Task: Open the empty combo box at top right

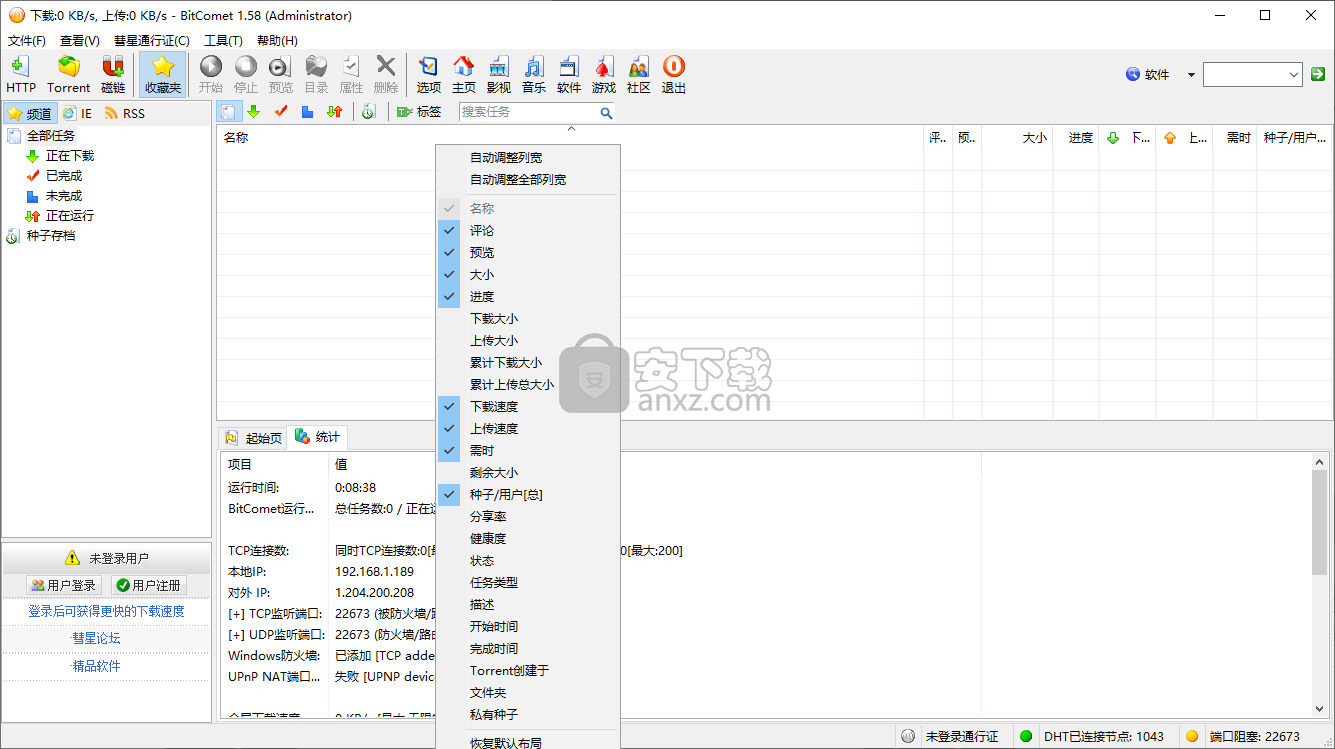Action: pos(1252,74)
